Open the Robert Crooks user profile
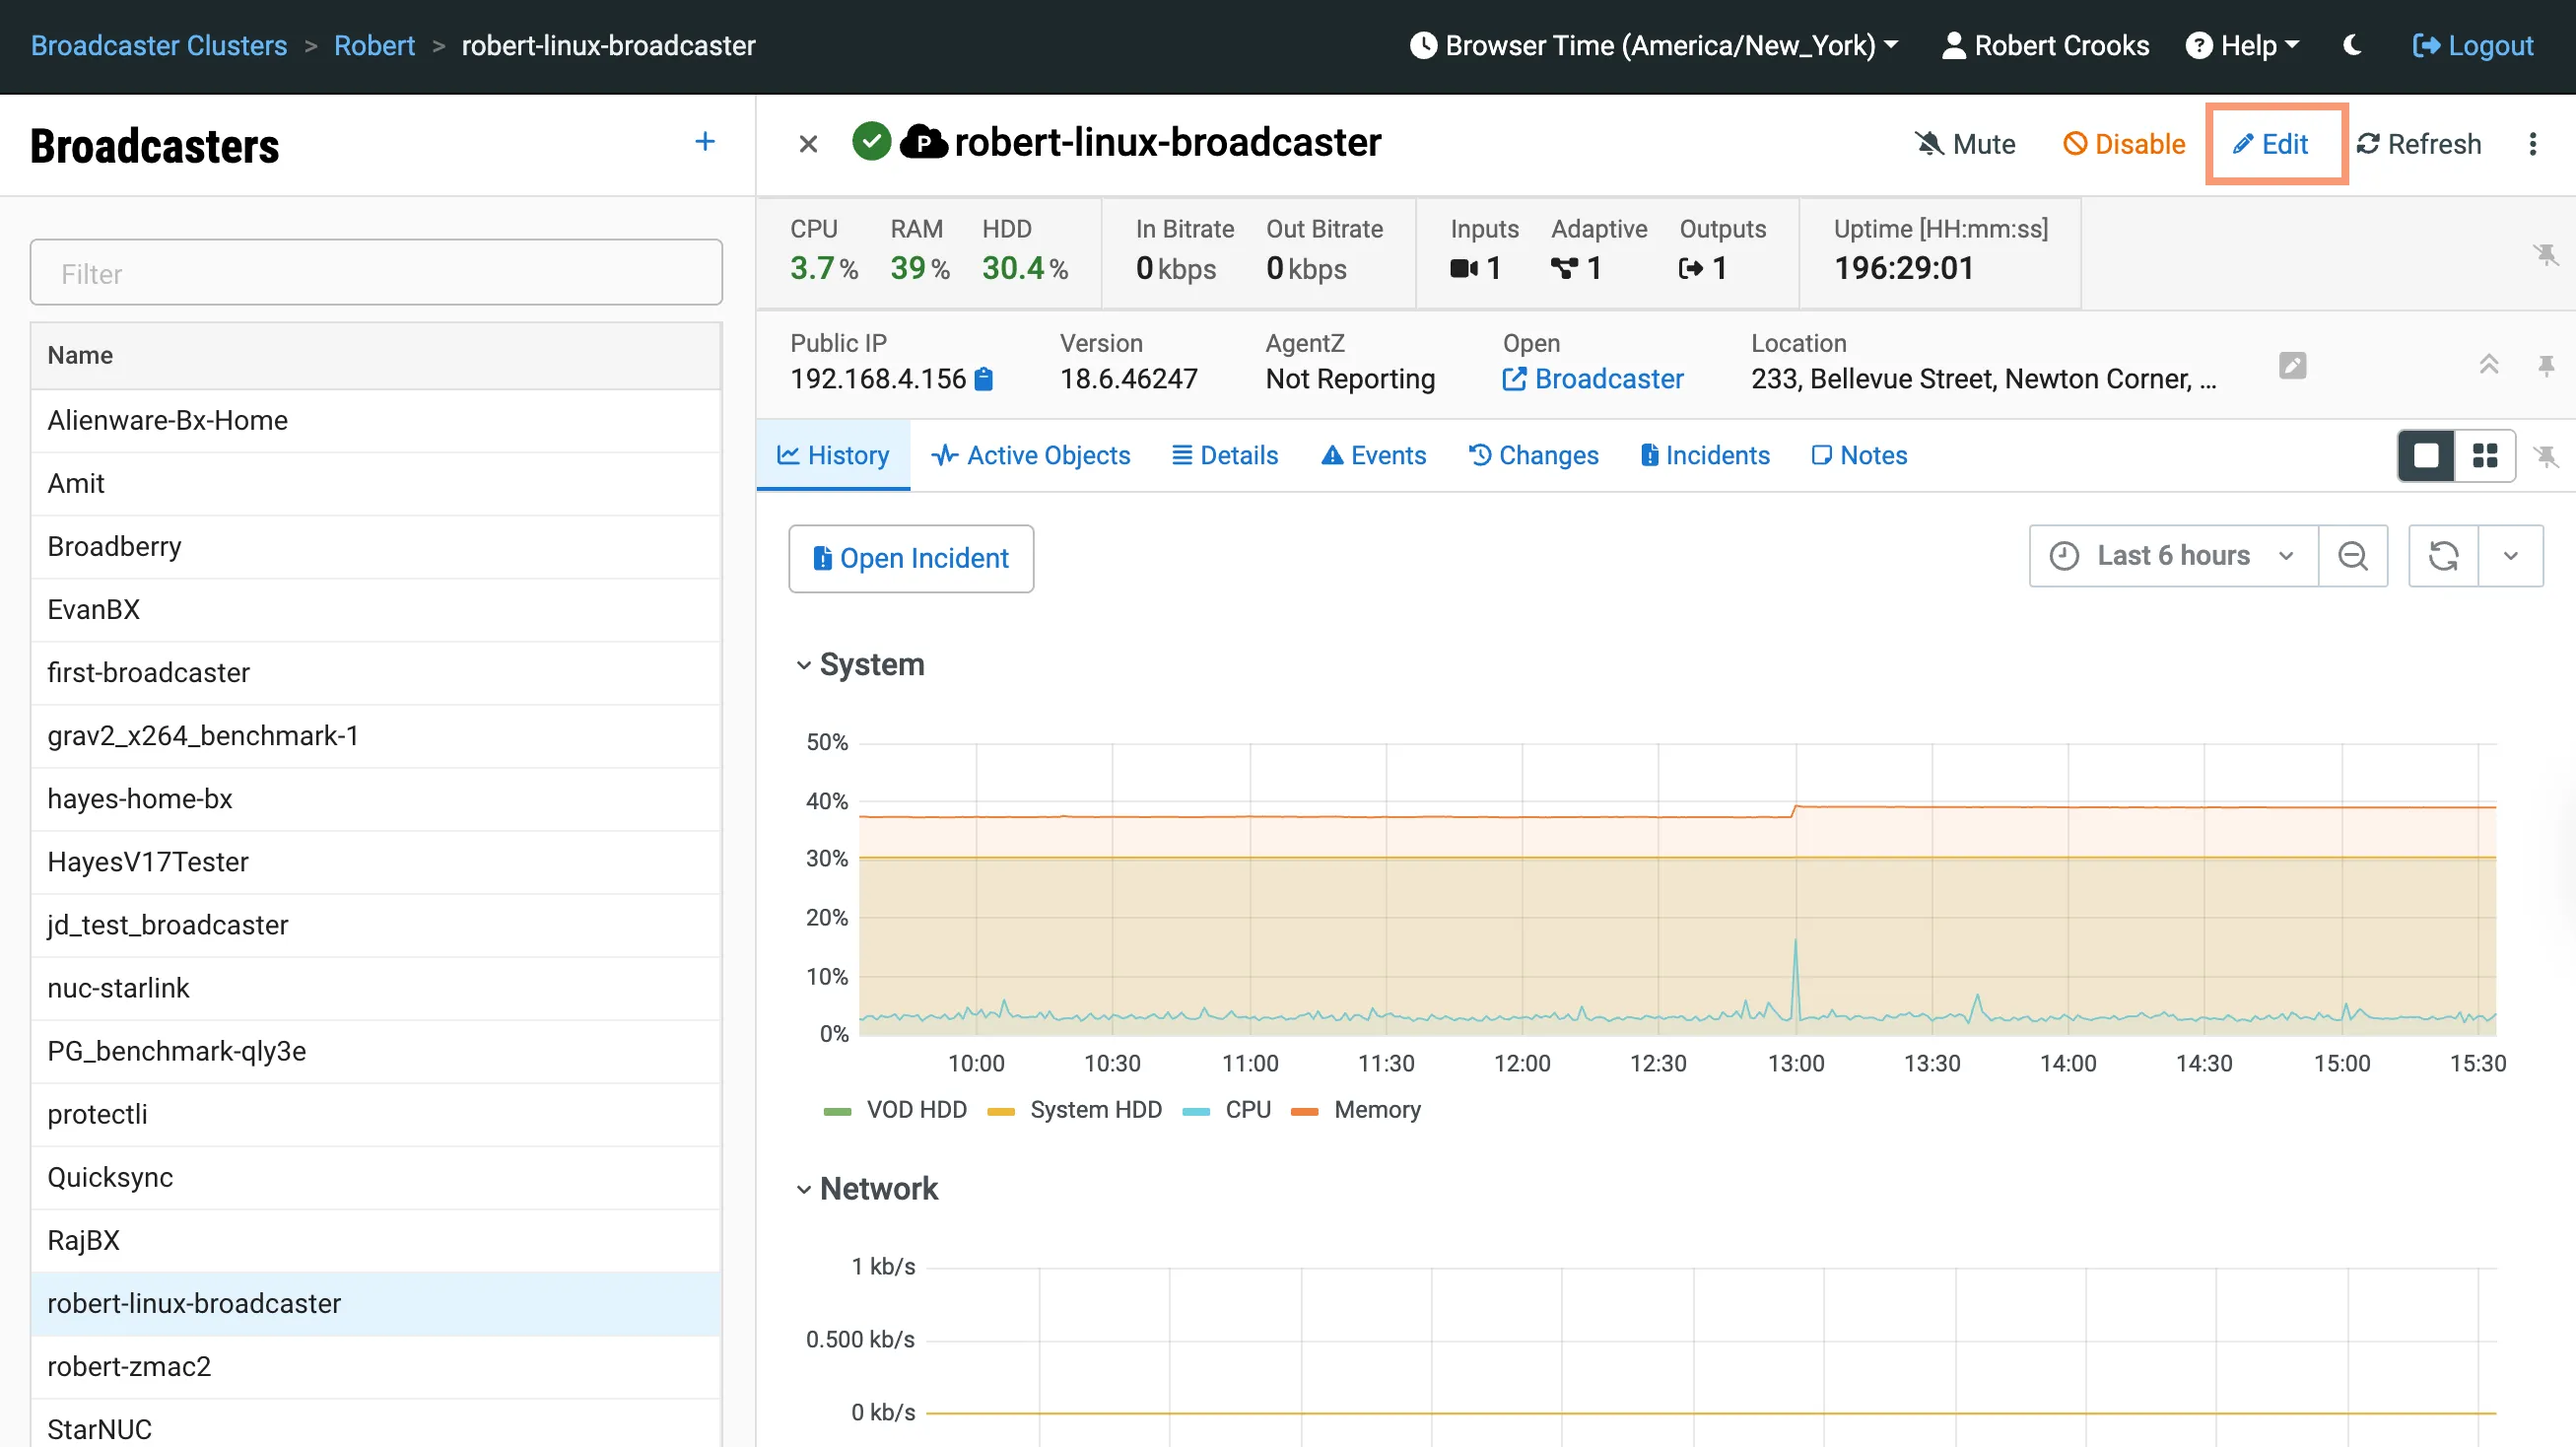The width and height of the screenshot is (2576, 1447). [2045, 45]
